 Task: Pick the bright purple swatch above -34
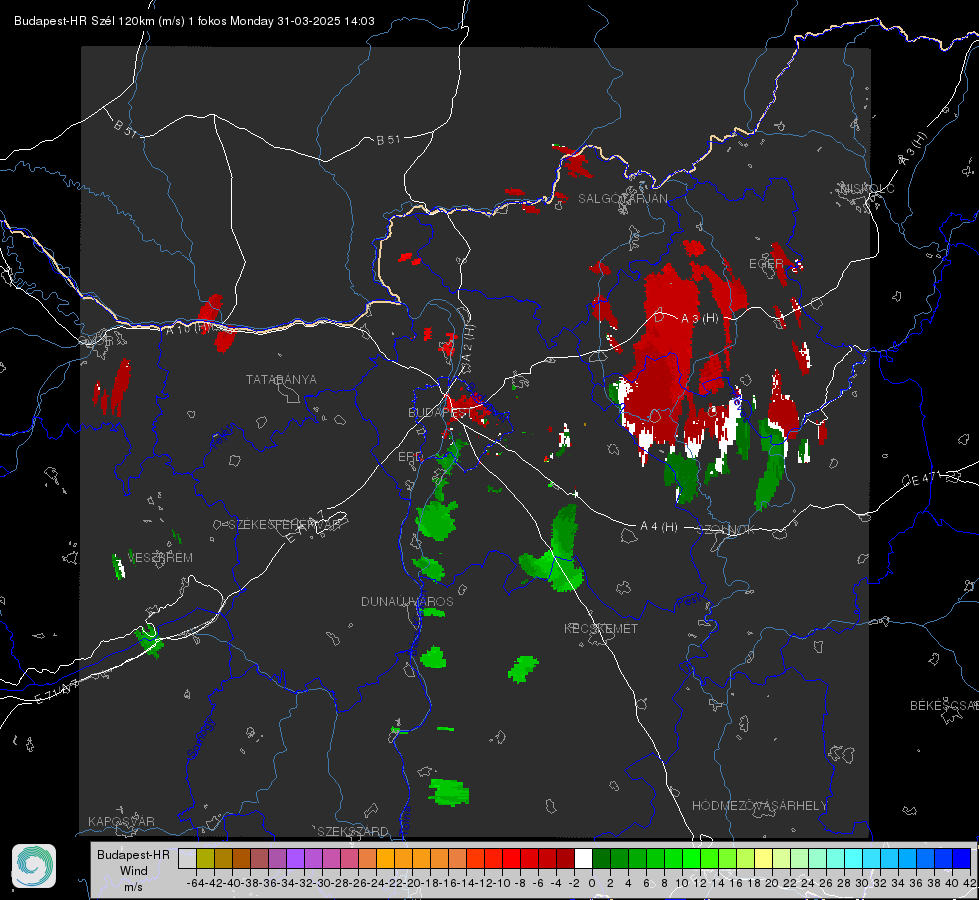pos(295,858)
